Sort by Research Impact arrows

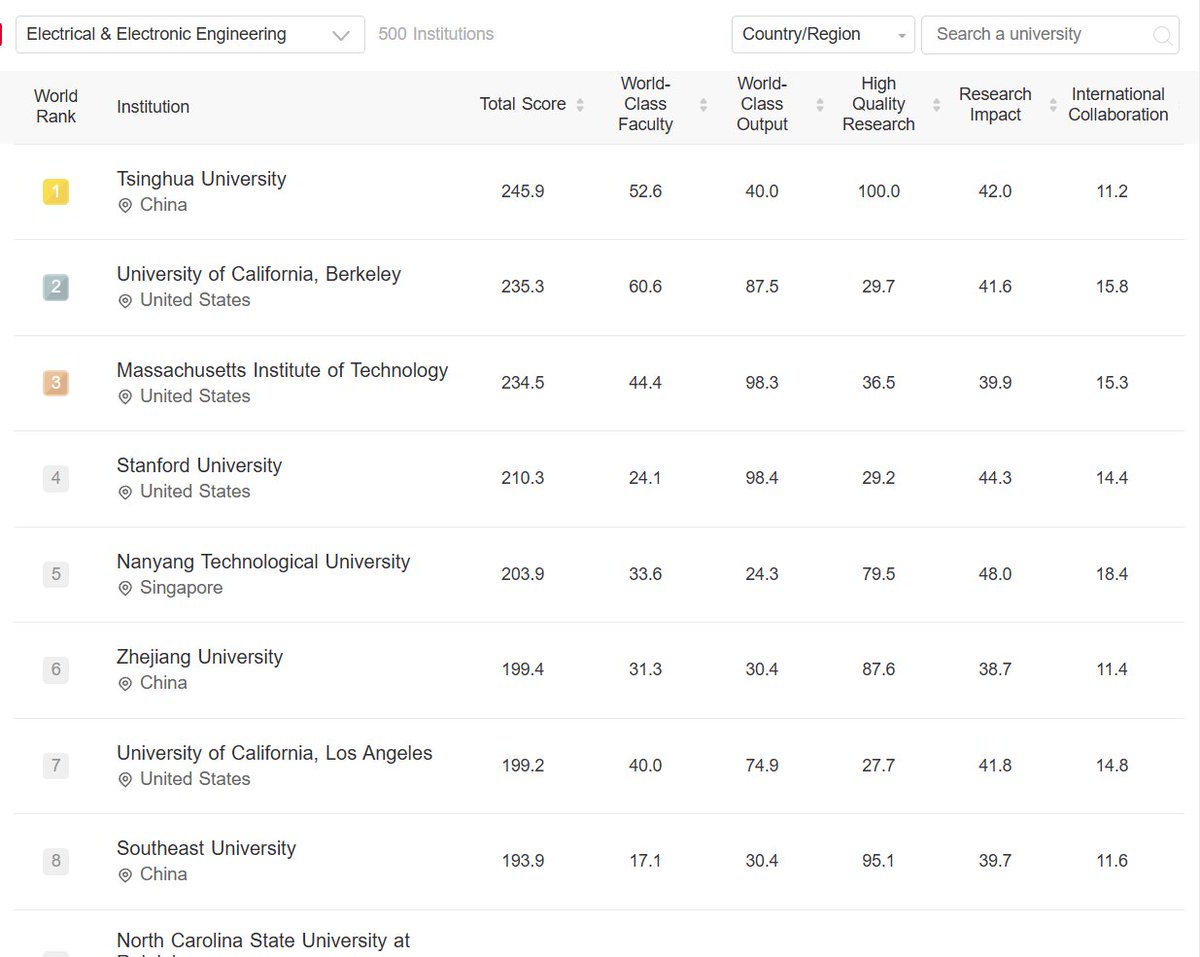[1053, 105]
